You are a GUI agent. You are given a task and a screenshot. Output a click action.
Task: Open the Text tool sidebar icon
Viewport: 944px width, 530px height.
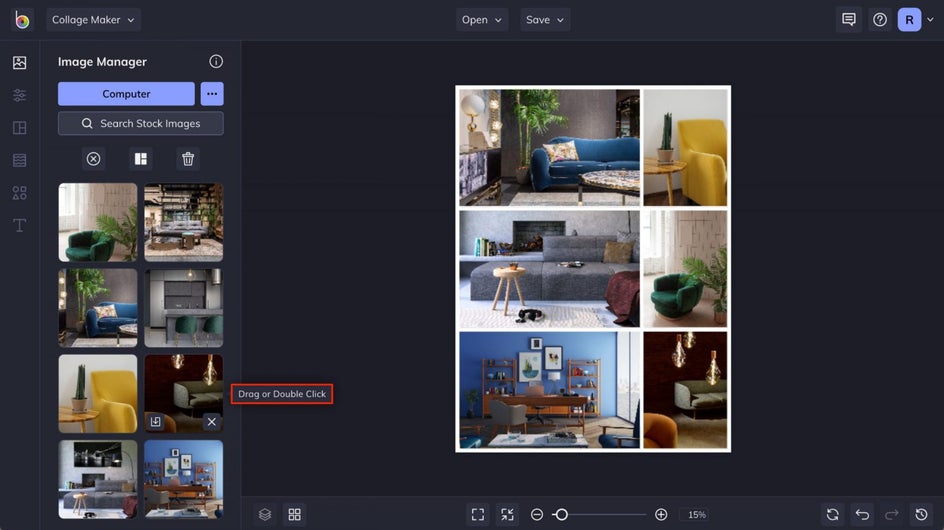[19, 225]
